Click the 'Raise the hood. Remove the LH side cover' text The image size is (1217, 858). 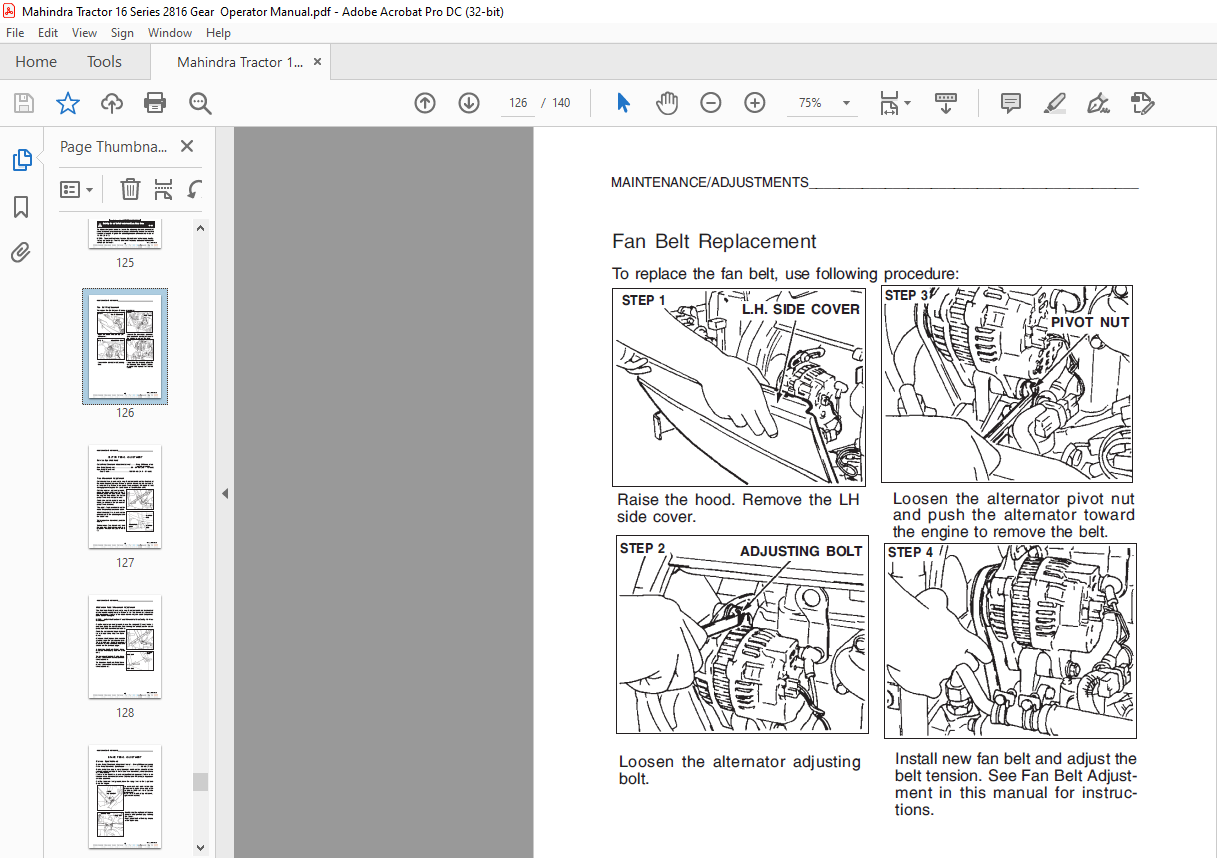point(736,508)
